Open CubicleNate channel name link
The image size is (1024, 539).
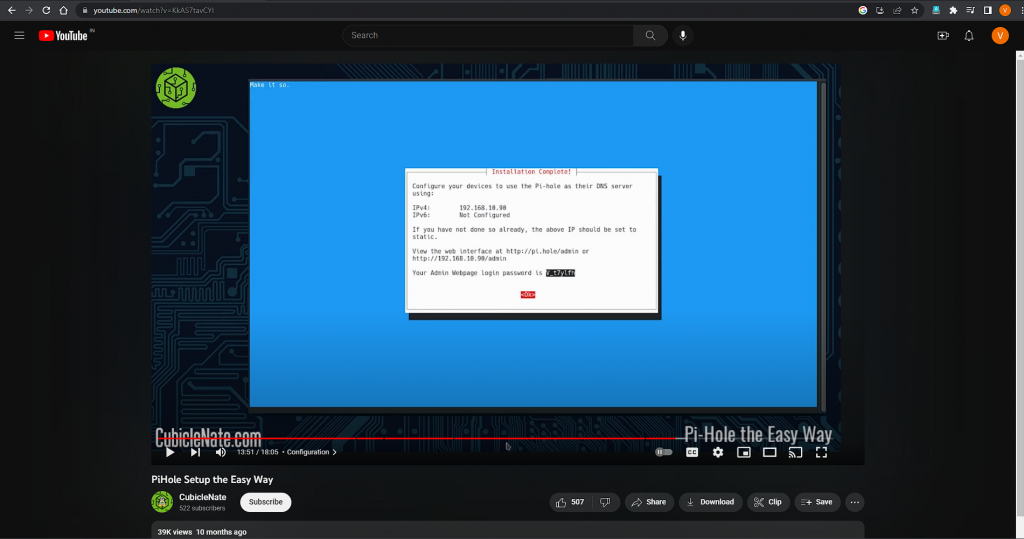[202, 497]
